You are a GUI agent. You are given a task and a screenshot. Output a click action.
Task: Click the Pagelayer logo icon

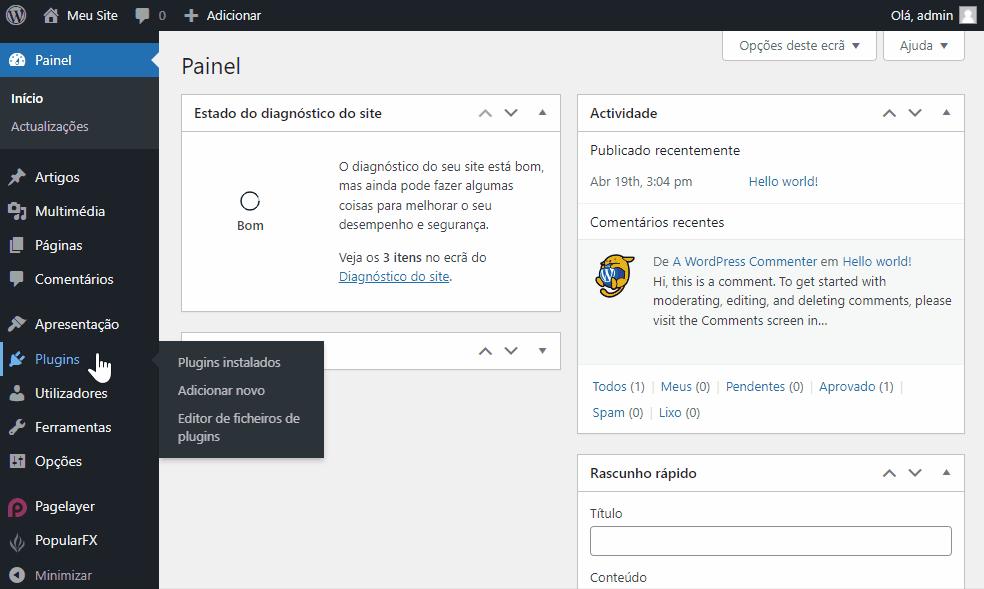17,507
